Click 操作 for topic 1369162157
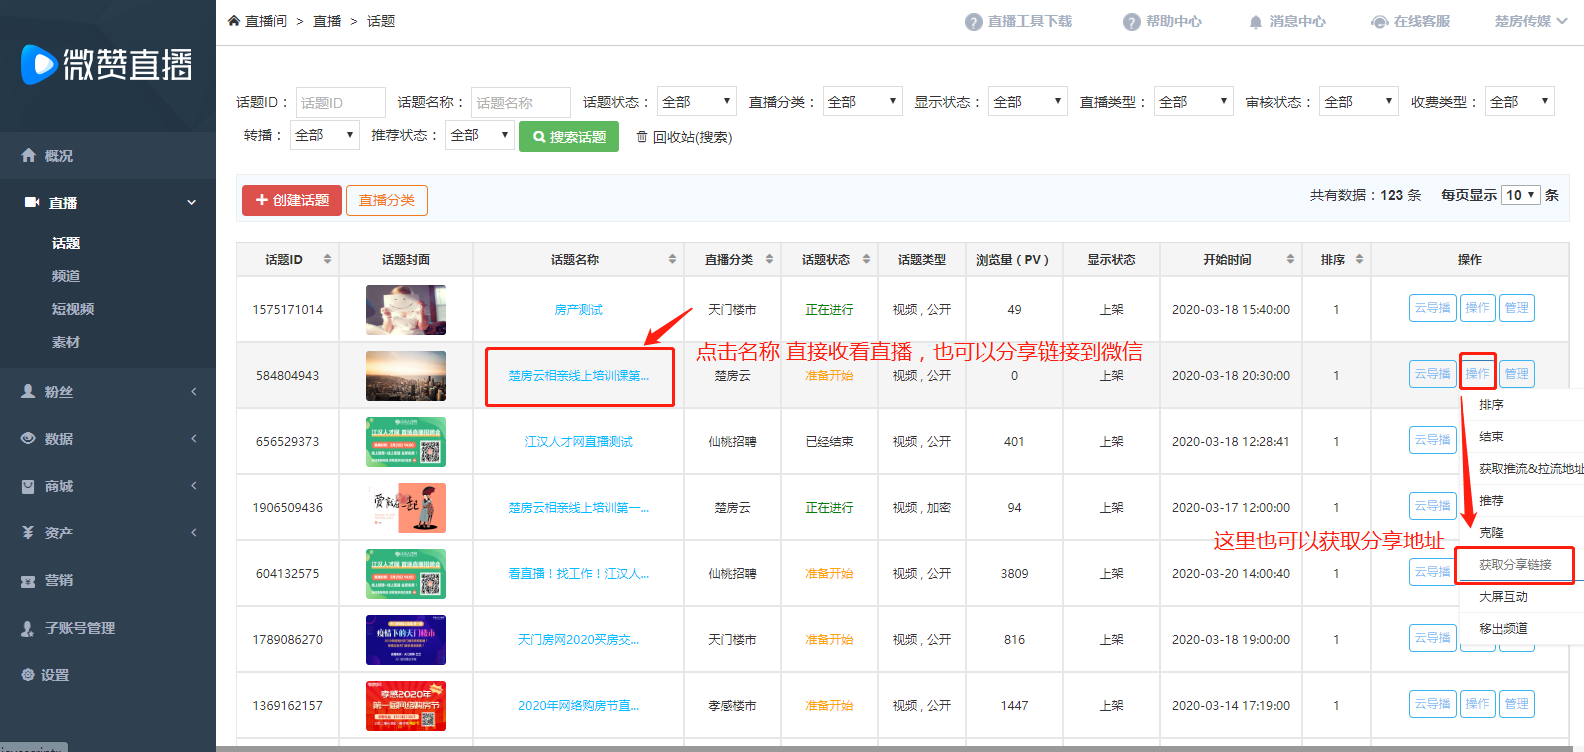 (x=1478, y=704)
